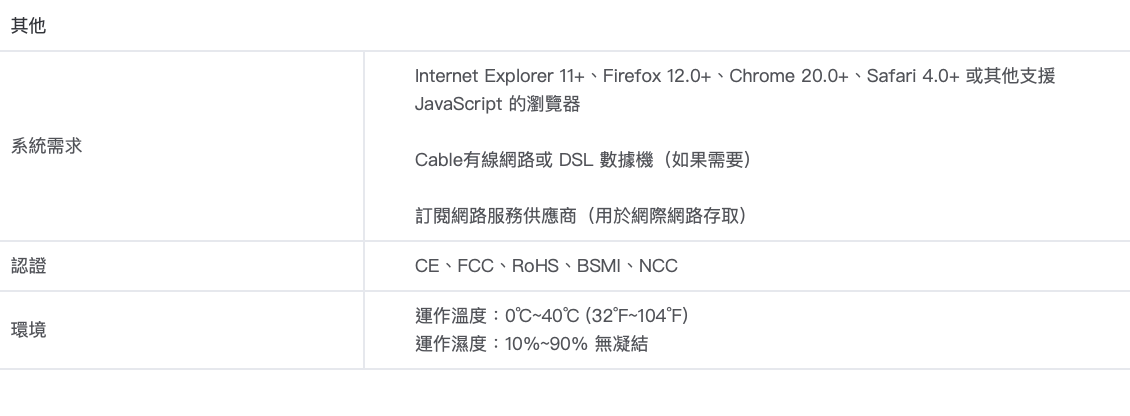Click the 環境 row label

pos(27,331)
